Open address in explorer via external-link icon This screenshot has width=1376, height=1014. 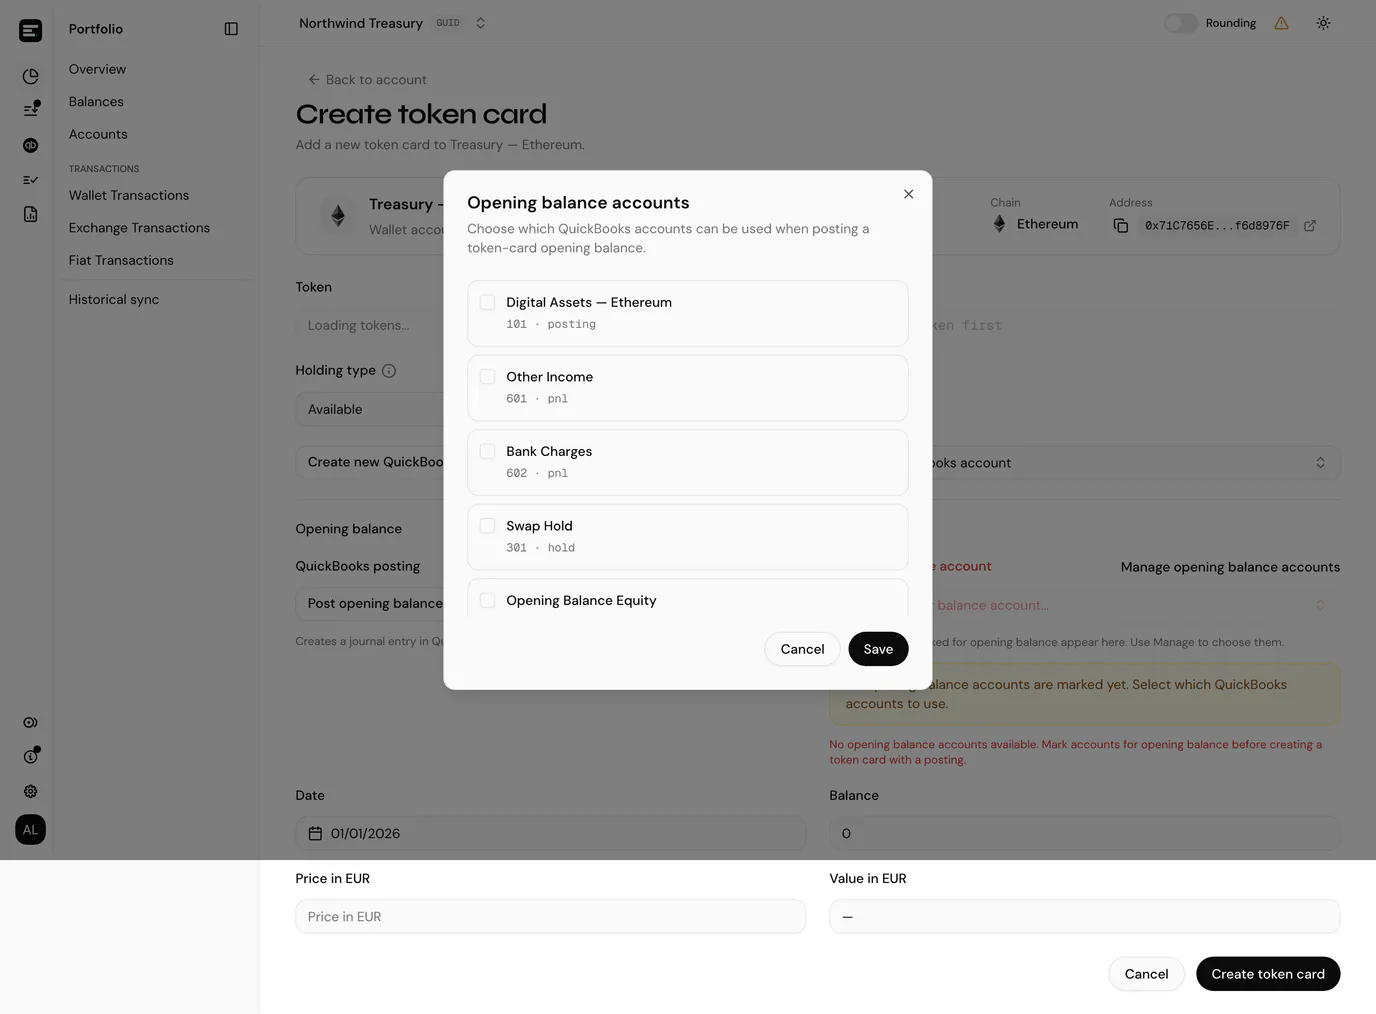pyautogui.click(x=1310, y=226)
